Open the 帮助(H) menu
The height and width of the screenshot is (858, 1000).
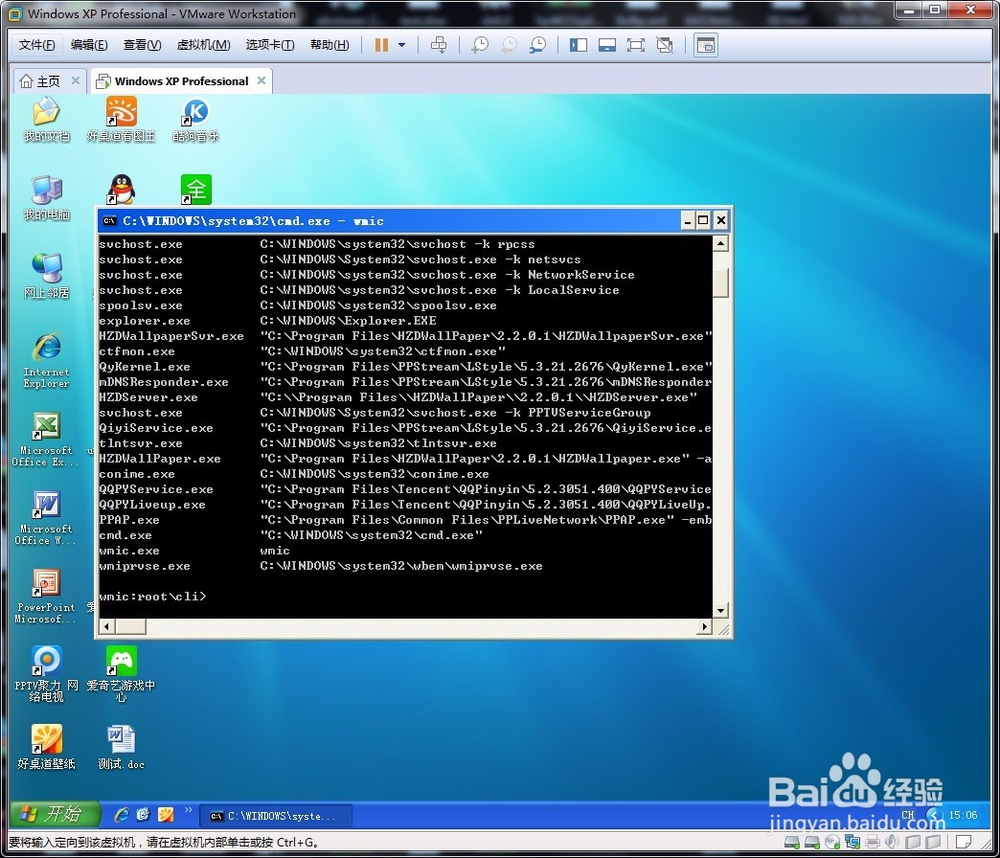(329, 45)
